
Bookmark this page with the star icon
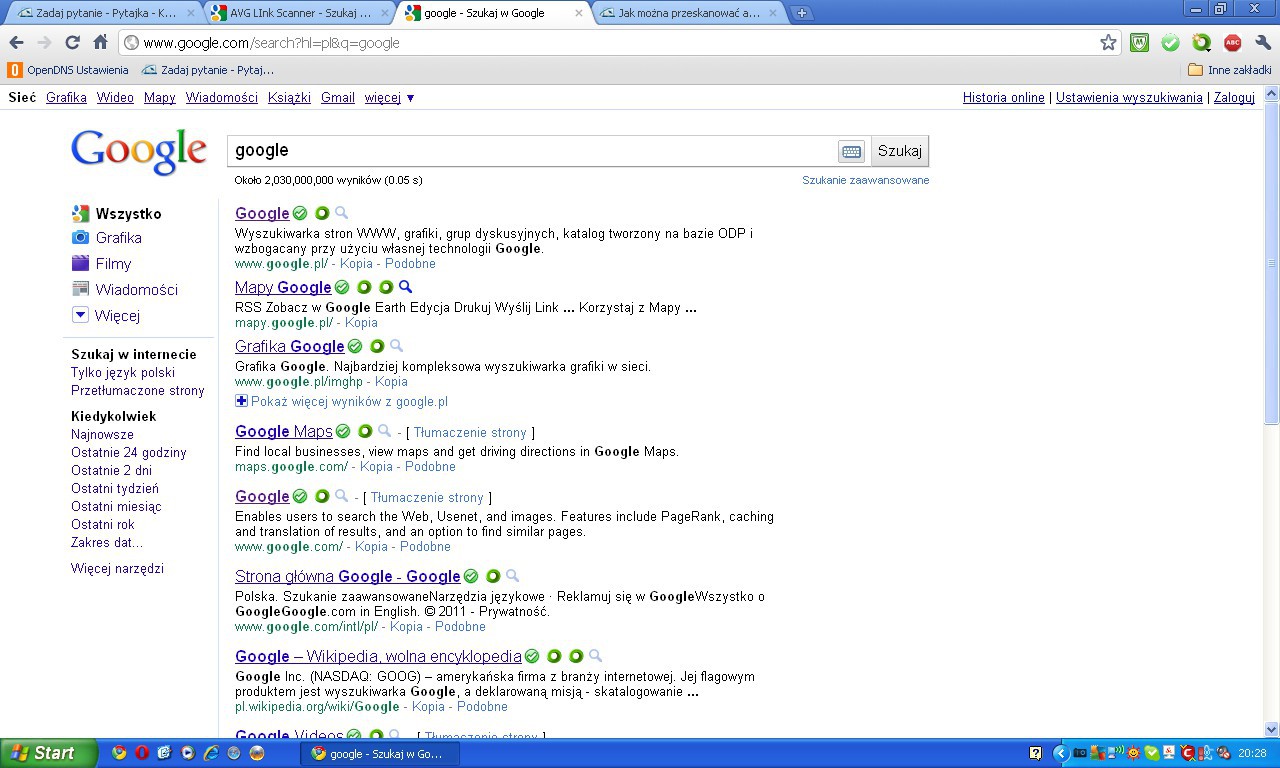click(1108, 43)
